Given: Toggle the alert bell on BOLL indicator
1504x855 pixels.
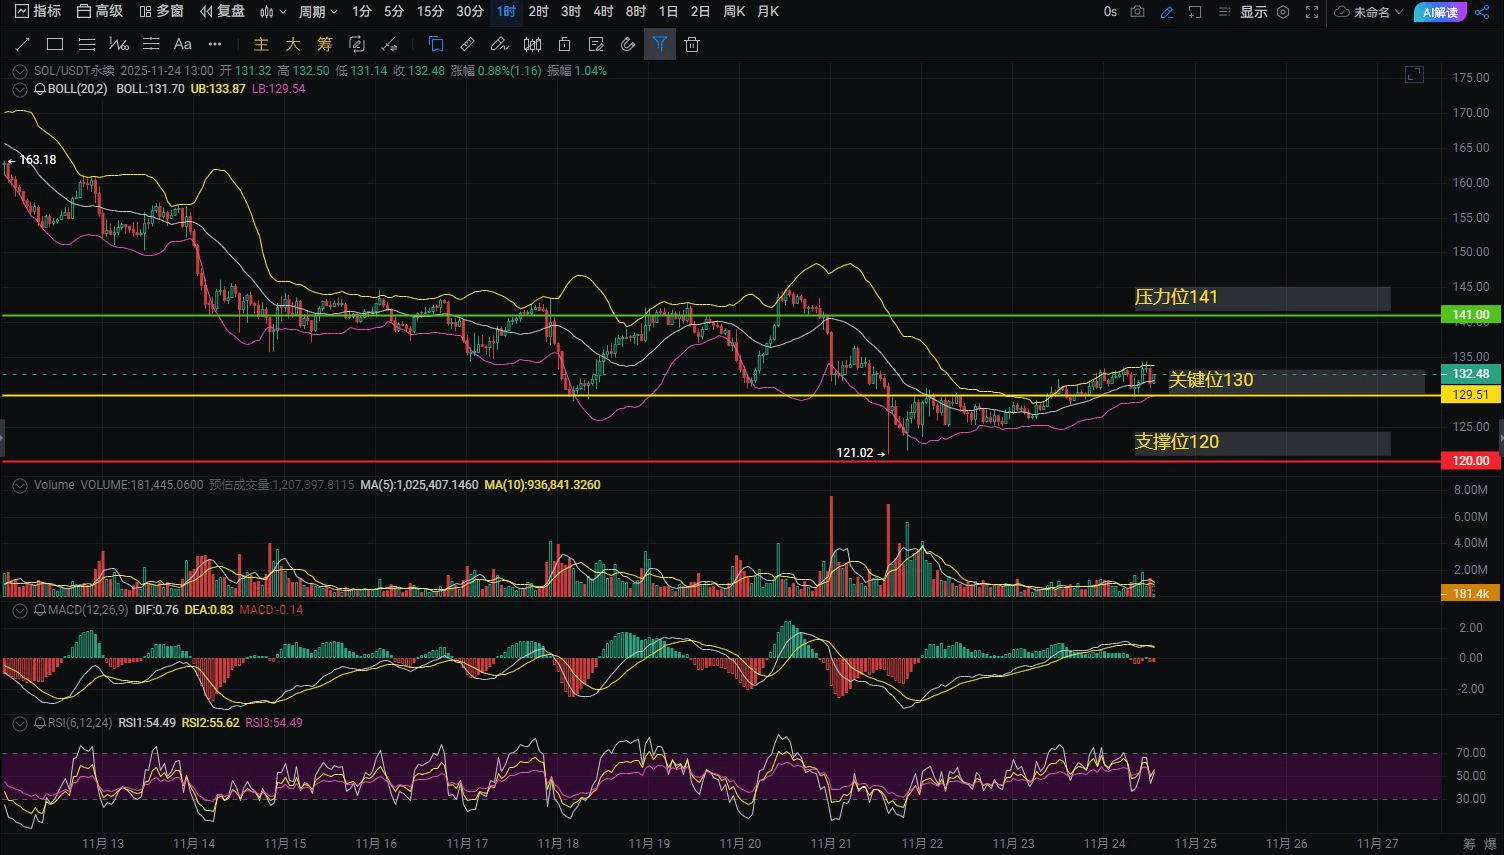Looking at the screenshot, I should [x=40, y=89].
